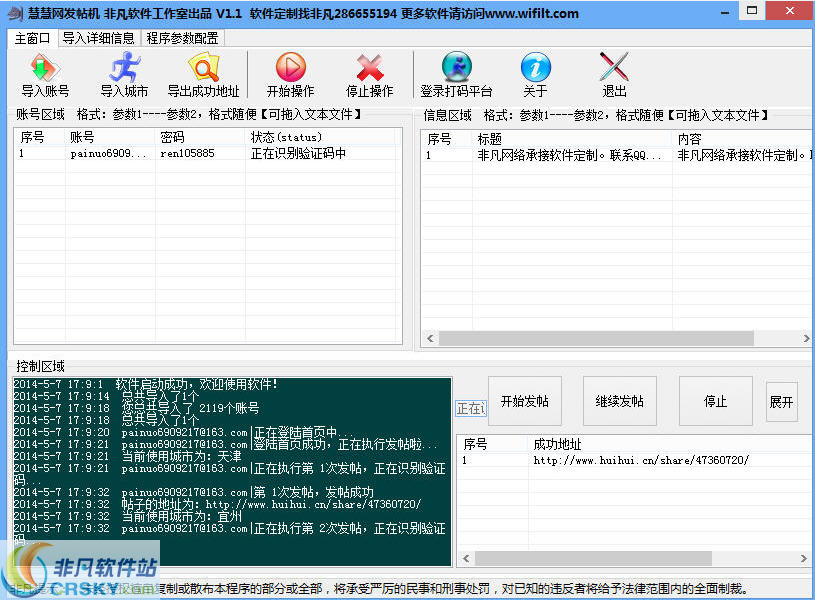
Task: Select success URL http://www.huihui.cn/share/47360720/
Action: [641, 460]
